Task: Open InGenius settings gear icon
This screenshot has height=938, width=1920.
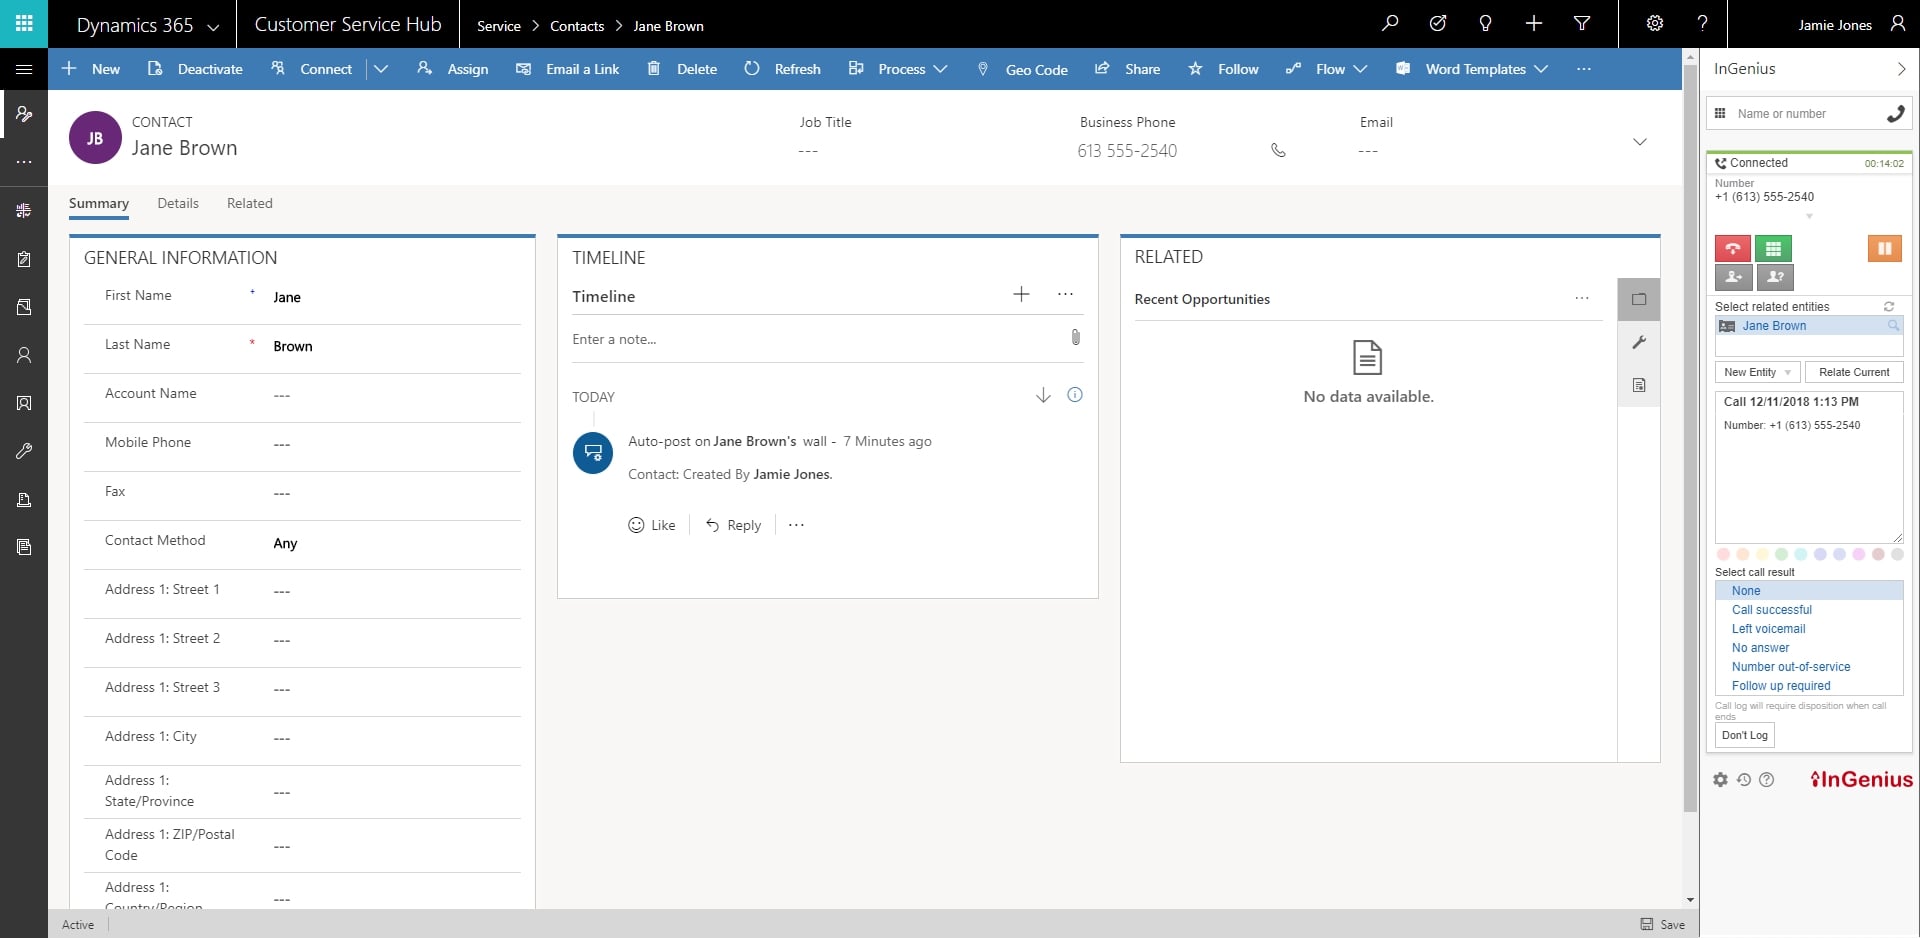Action: tap(1720, 780)
